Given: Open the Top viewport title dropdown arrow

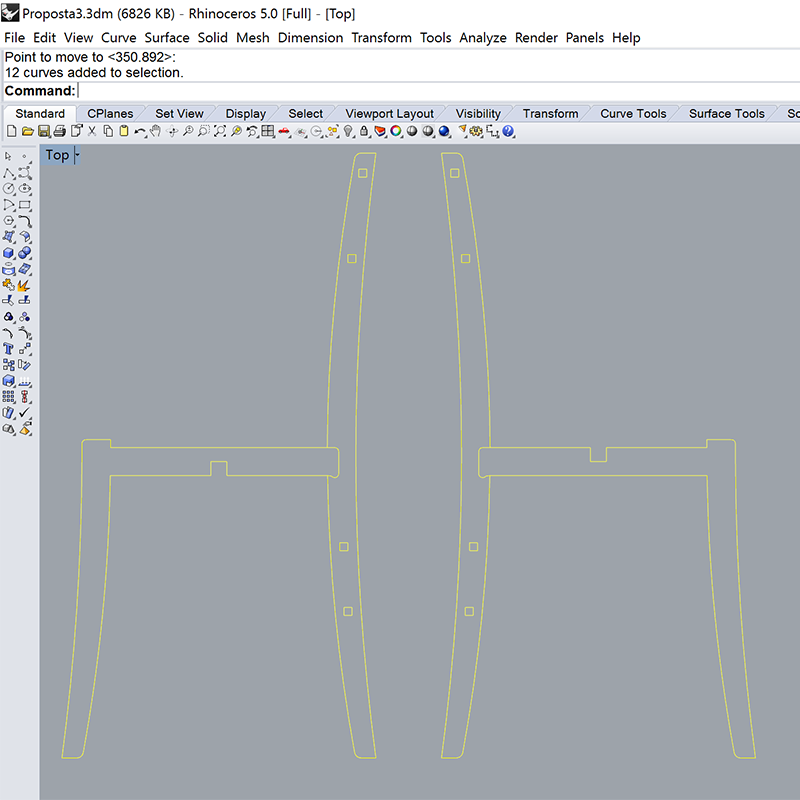Looking at the screenshot, I should pyautogui.click(x=77, y=155).
